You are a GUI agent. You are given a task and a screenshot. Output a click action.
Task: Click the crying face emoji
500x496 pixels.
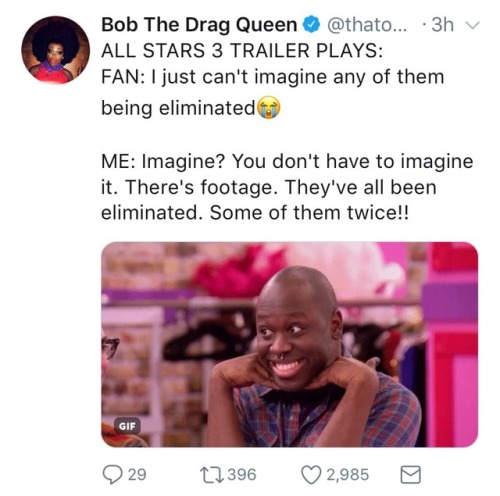pyautogui.click(x=269, y=108)
